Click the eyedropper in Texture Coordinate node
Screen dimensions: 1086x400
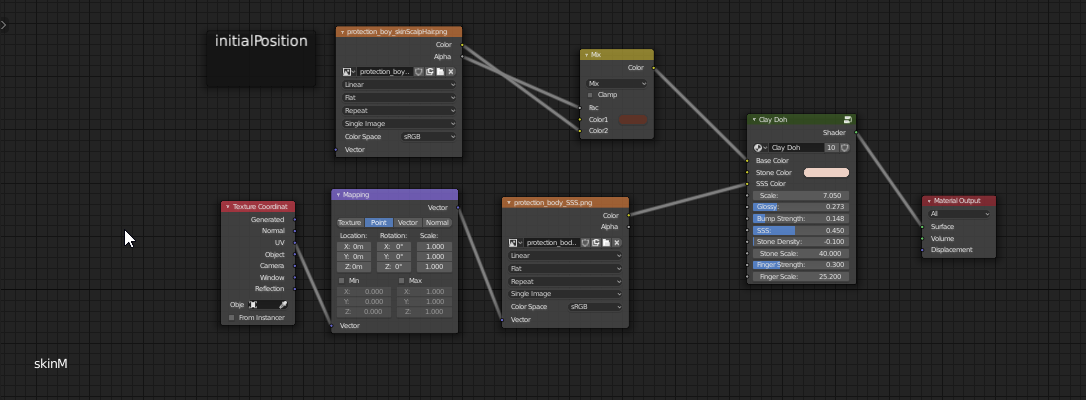[x=283, y=304]
